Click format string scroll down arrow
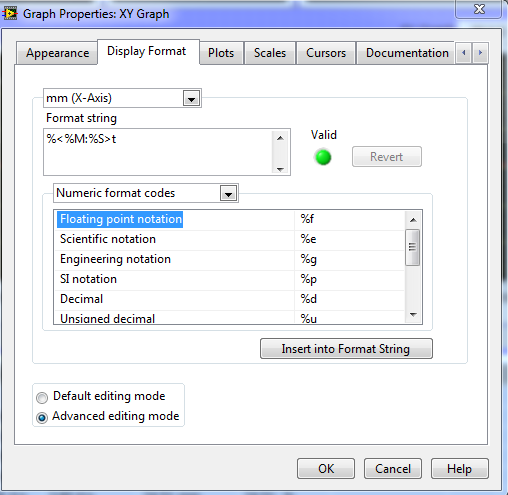Viewport: 508px width, 495px height. (280, 169)
